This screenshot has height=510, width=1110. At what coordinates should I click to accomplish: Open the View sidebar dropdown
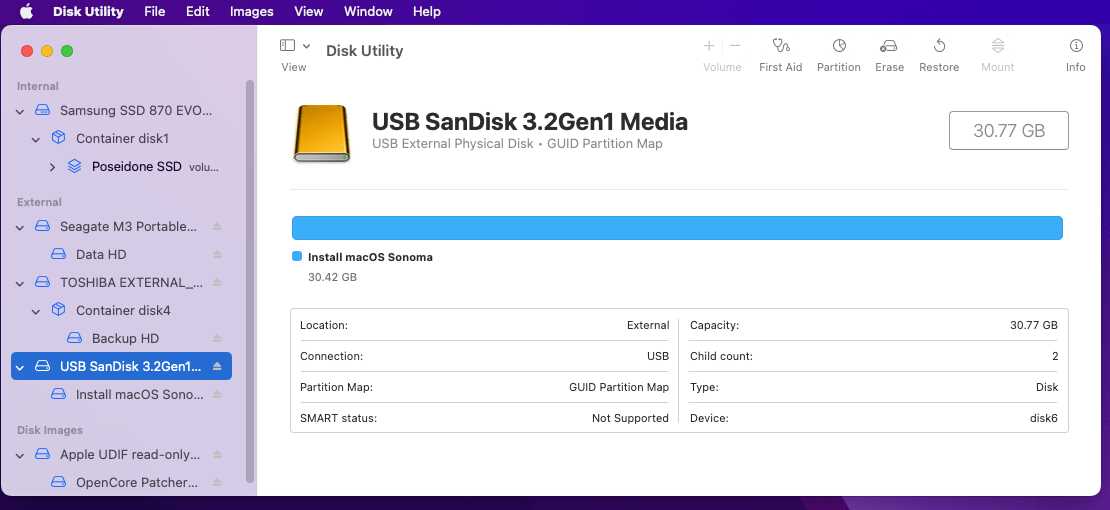[x=295, y=46]
